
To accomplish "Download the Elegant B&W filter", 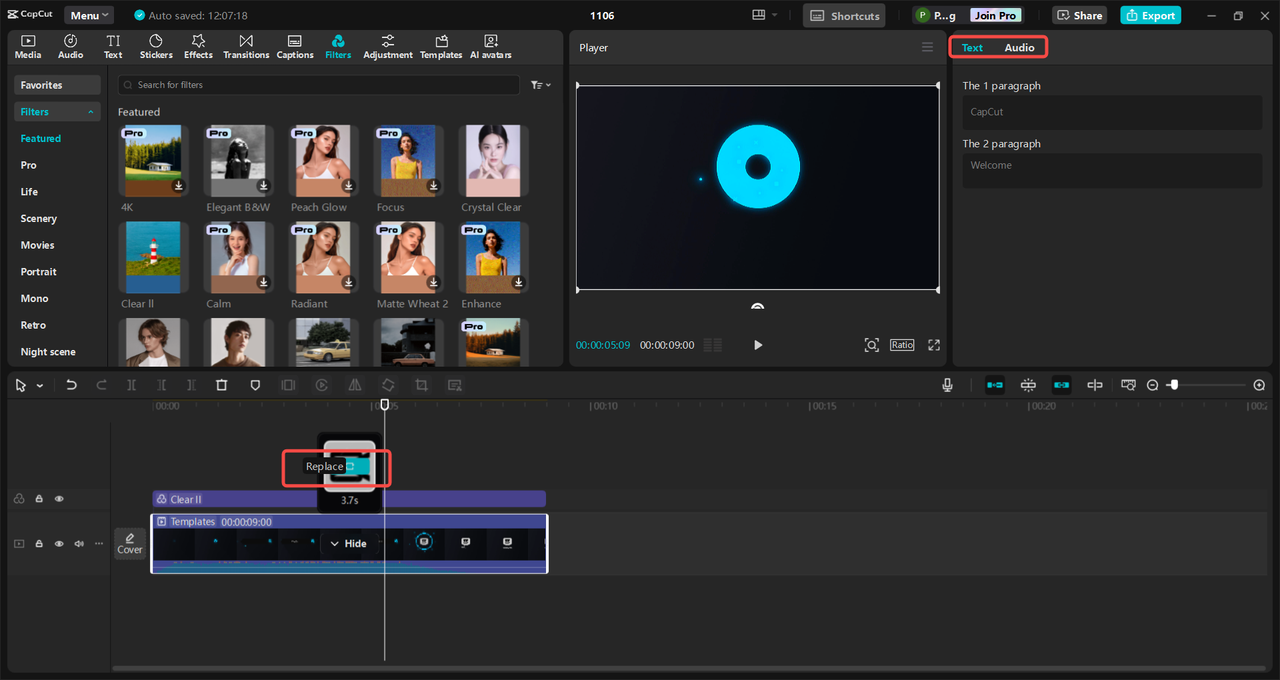I will coord(264,186).
